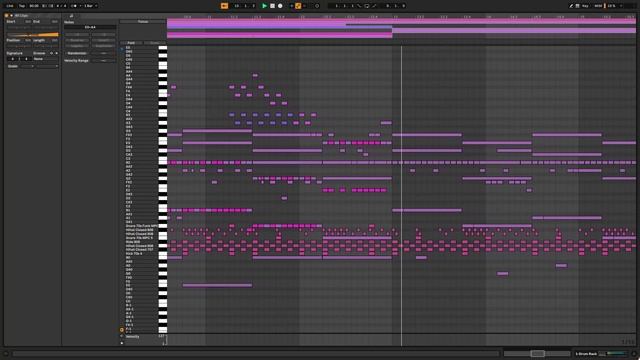Select the Hihat Closed 707 drum lane
The height and width of the screenshot is (360, 640).
coord(142,249)
